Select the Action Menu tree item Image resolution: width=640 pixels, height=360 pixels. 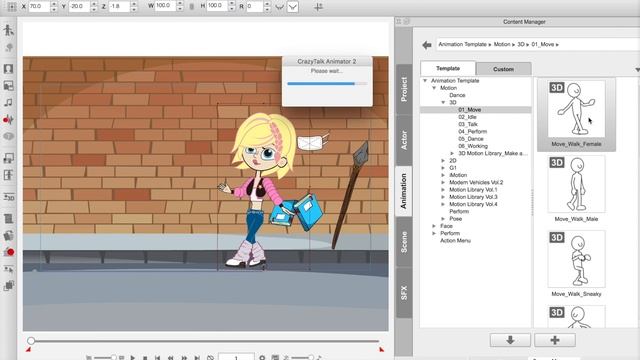click(x=455, y=241)
